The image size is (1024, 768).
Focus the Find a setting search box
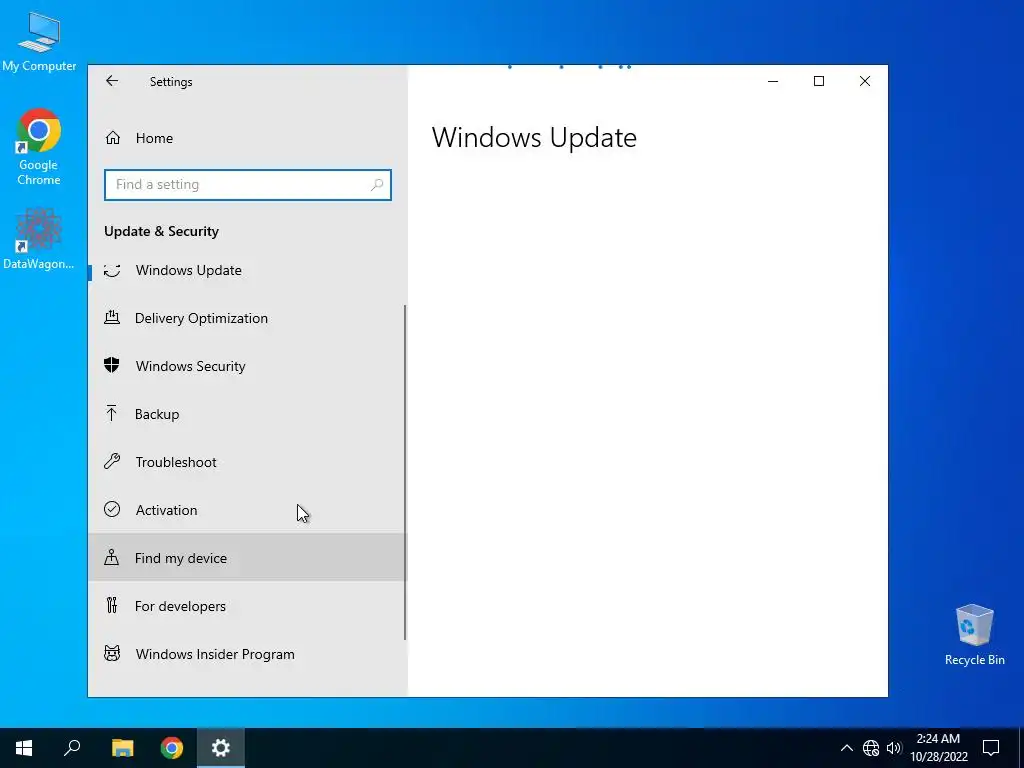point(248,185)
